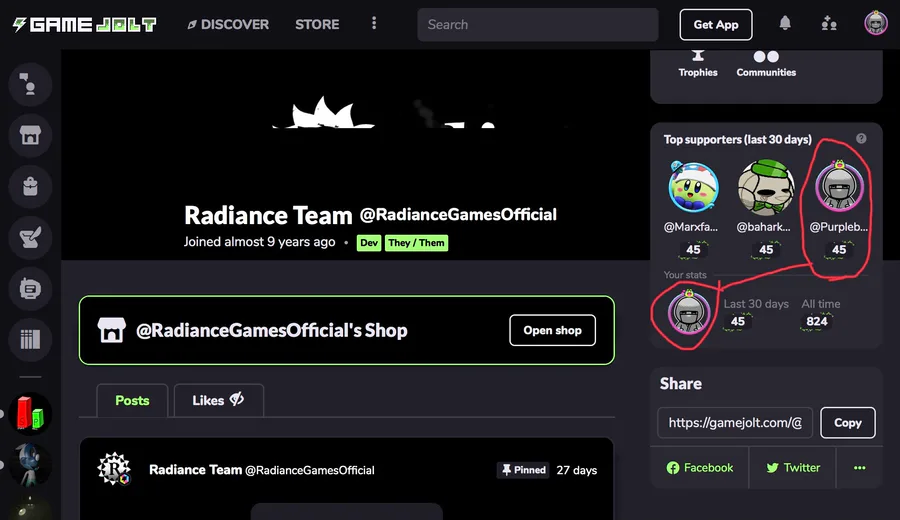This screenshot has height=520, width=900.
Task: Open the store sidebar icon
Action: click(30, 135)
